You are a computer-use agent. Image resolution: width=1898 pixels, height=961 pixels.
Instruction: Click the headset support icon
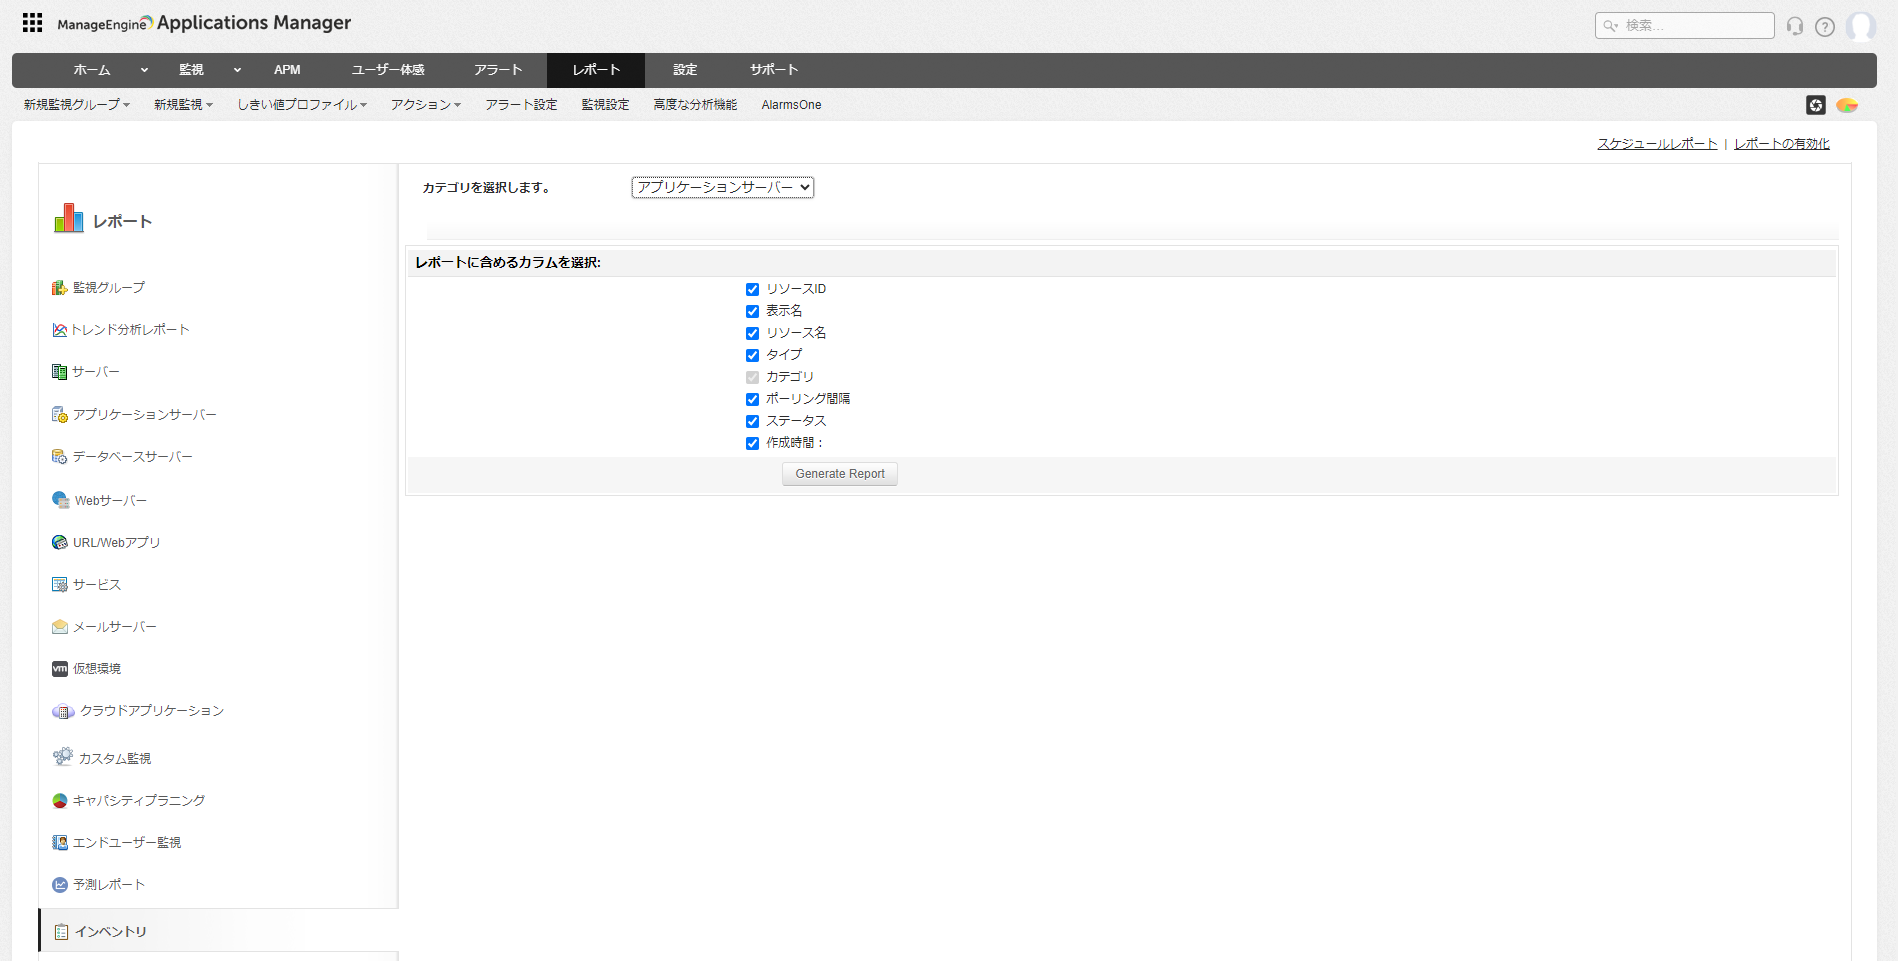[1795, 26]
